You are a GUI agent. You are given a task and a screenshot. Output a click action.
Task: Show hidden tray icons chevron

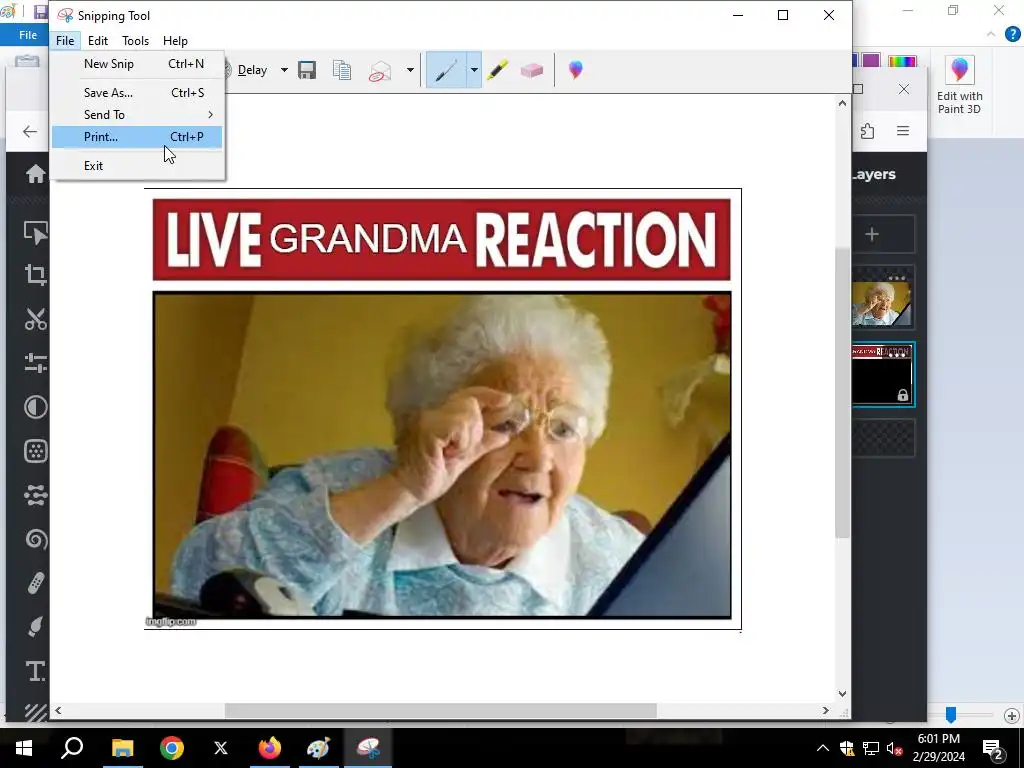(823, 748)
